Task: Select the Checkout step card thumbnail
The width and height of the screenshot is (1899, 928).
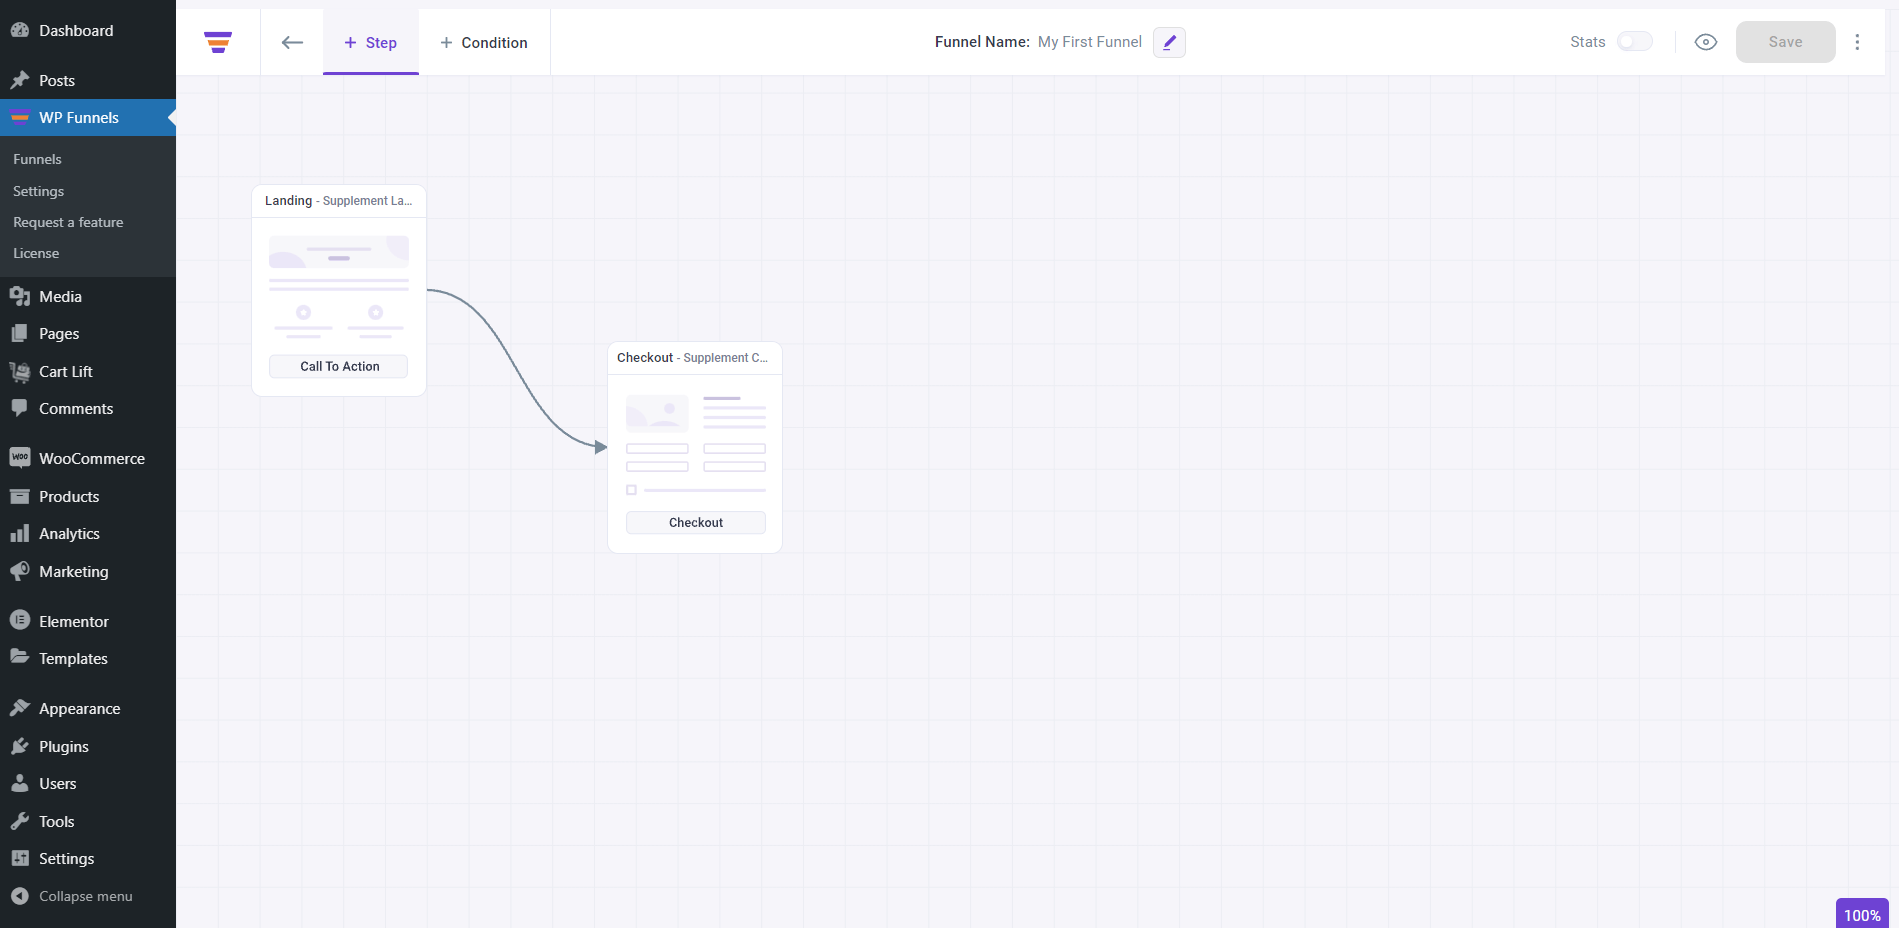Action: click(695, 445)
